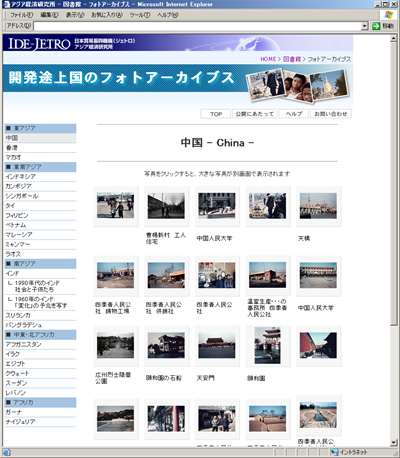
Task: Click the status bar page icon
Action: pyautogui.click(x=6, y=452)
